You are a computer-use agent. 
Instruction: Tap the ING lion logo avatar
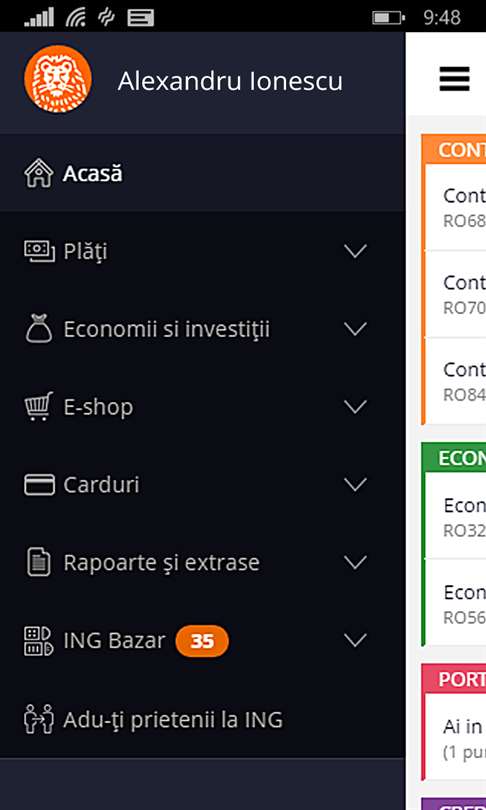tap(58, 79)
